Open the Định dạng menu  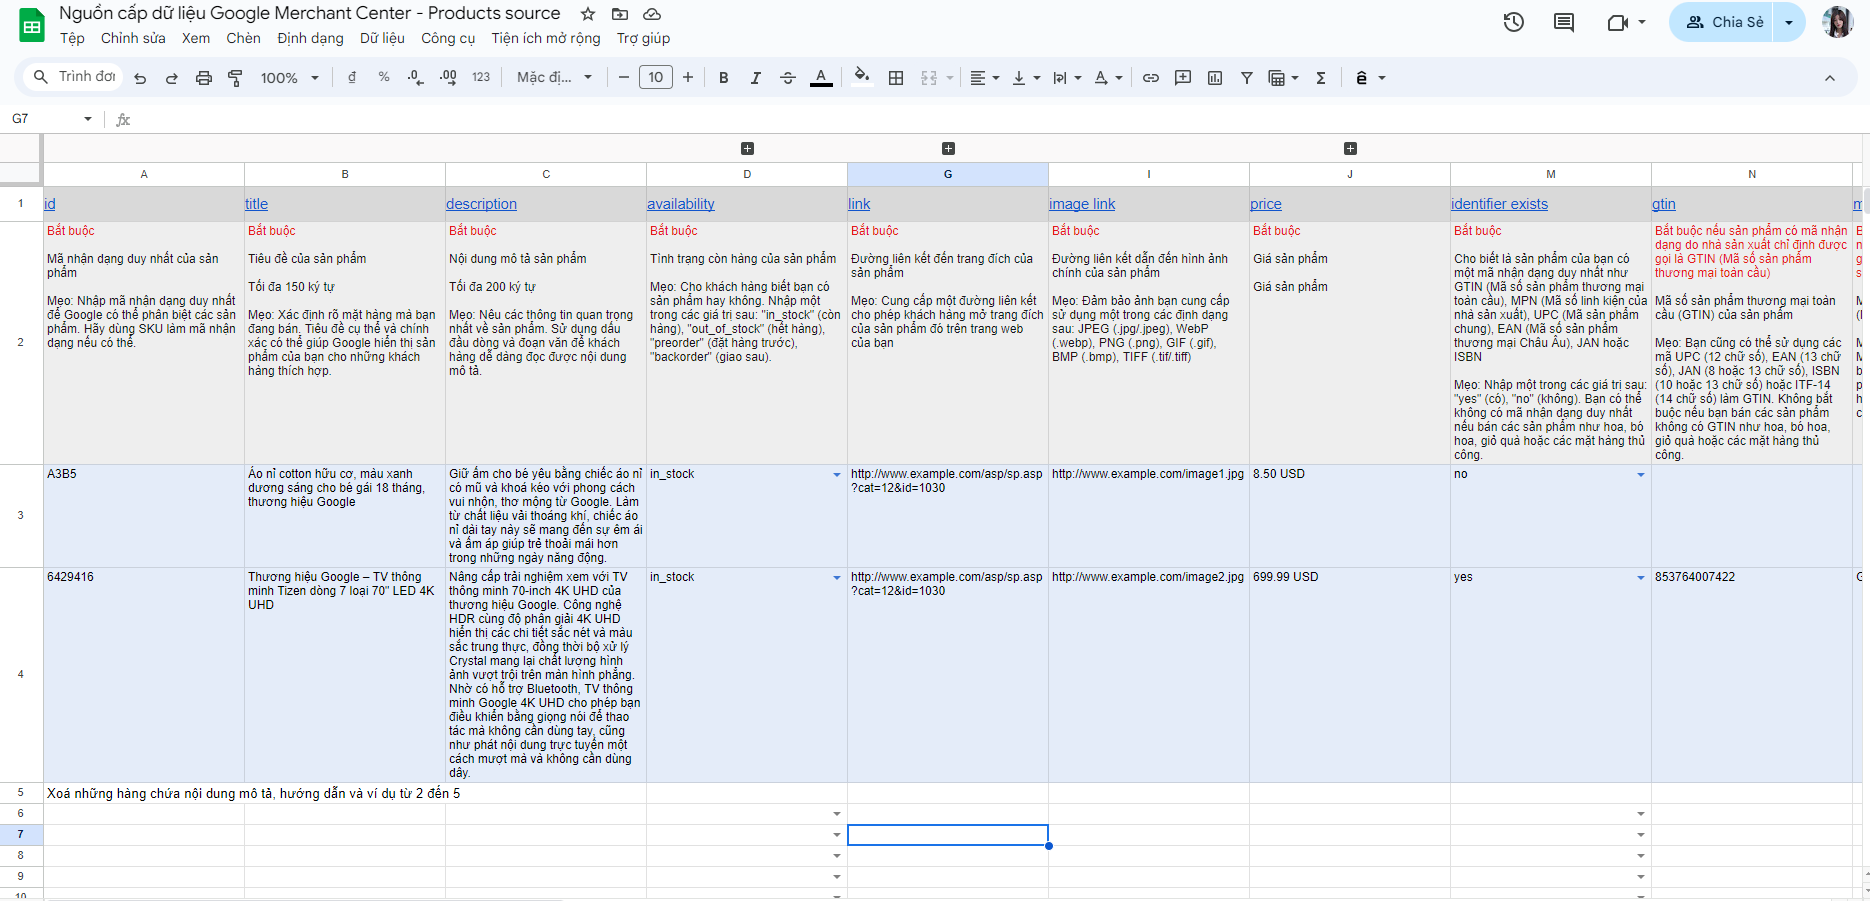pos(310,38)
